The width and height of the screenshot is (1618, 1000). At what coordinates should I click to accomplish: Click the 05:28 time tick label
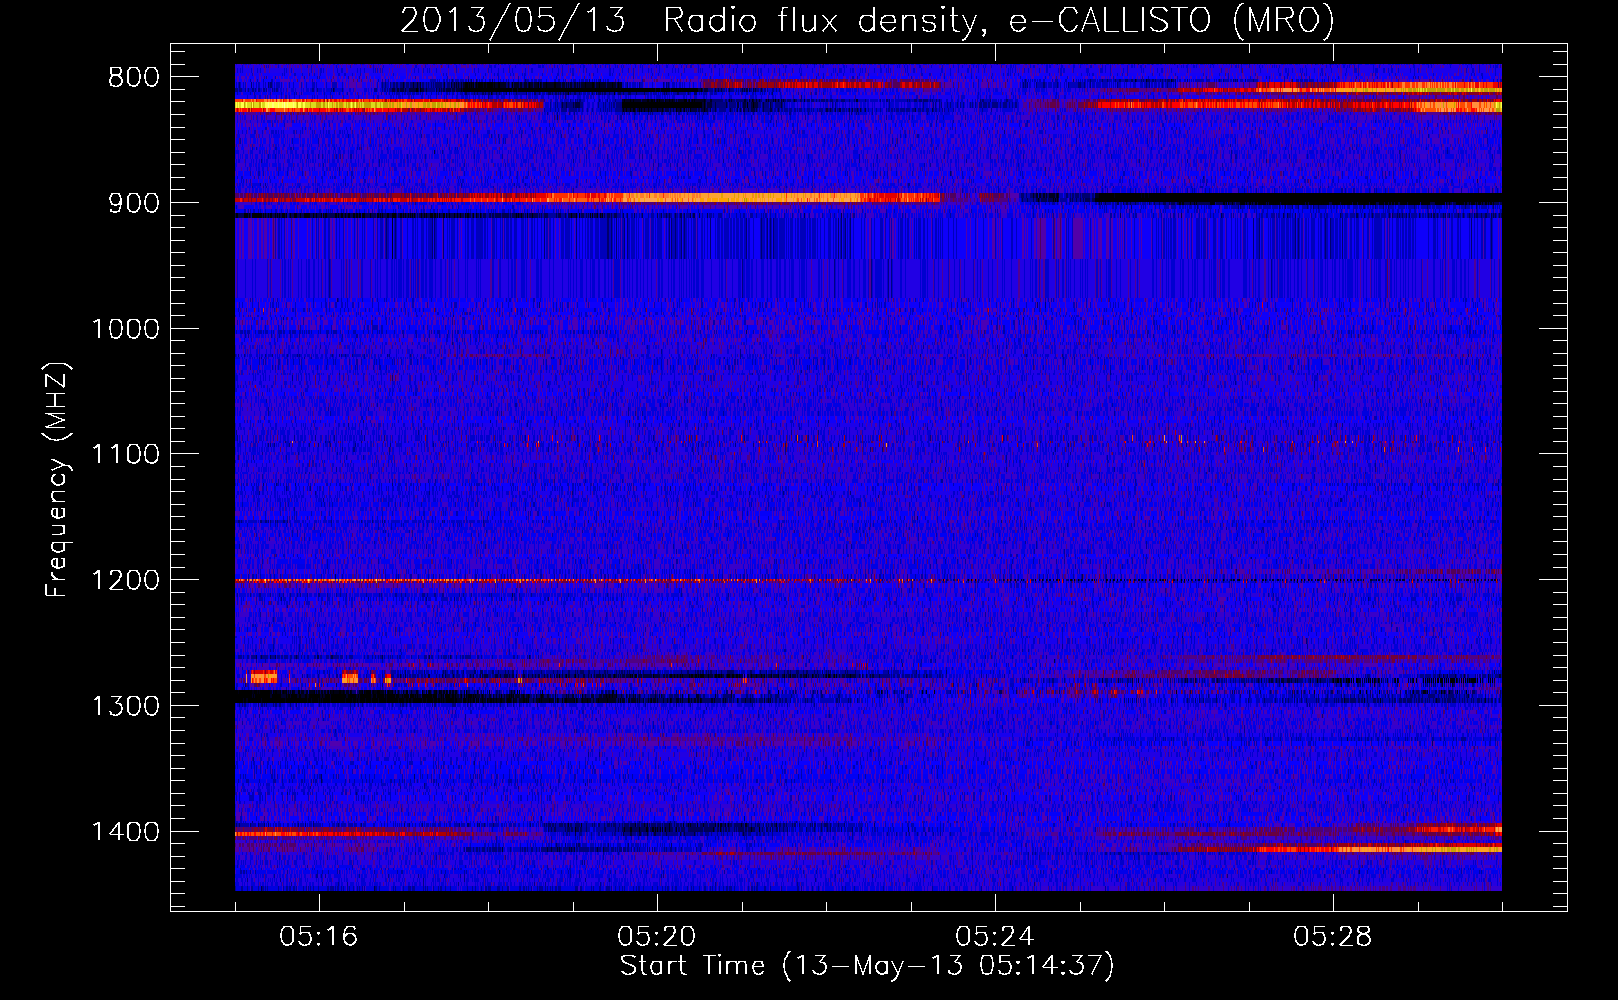point(1333,937)
